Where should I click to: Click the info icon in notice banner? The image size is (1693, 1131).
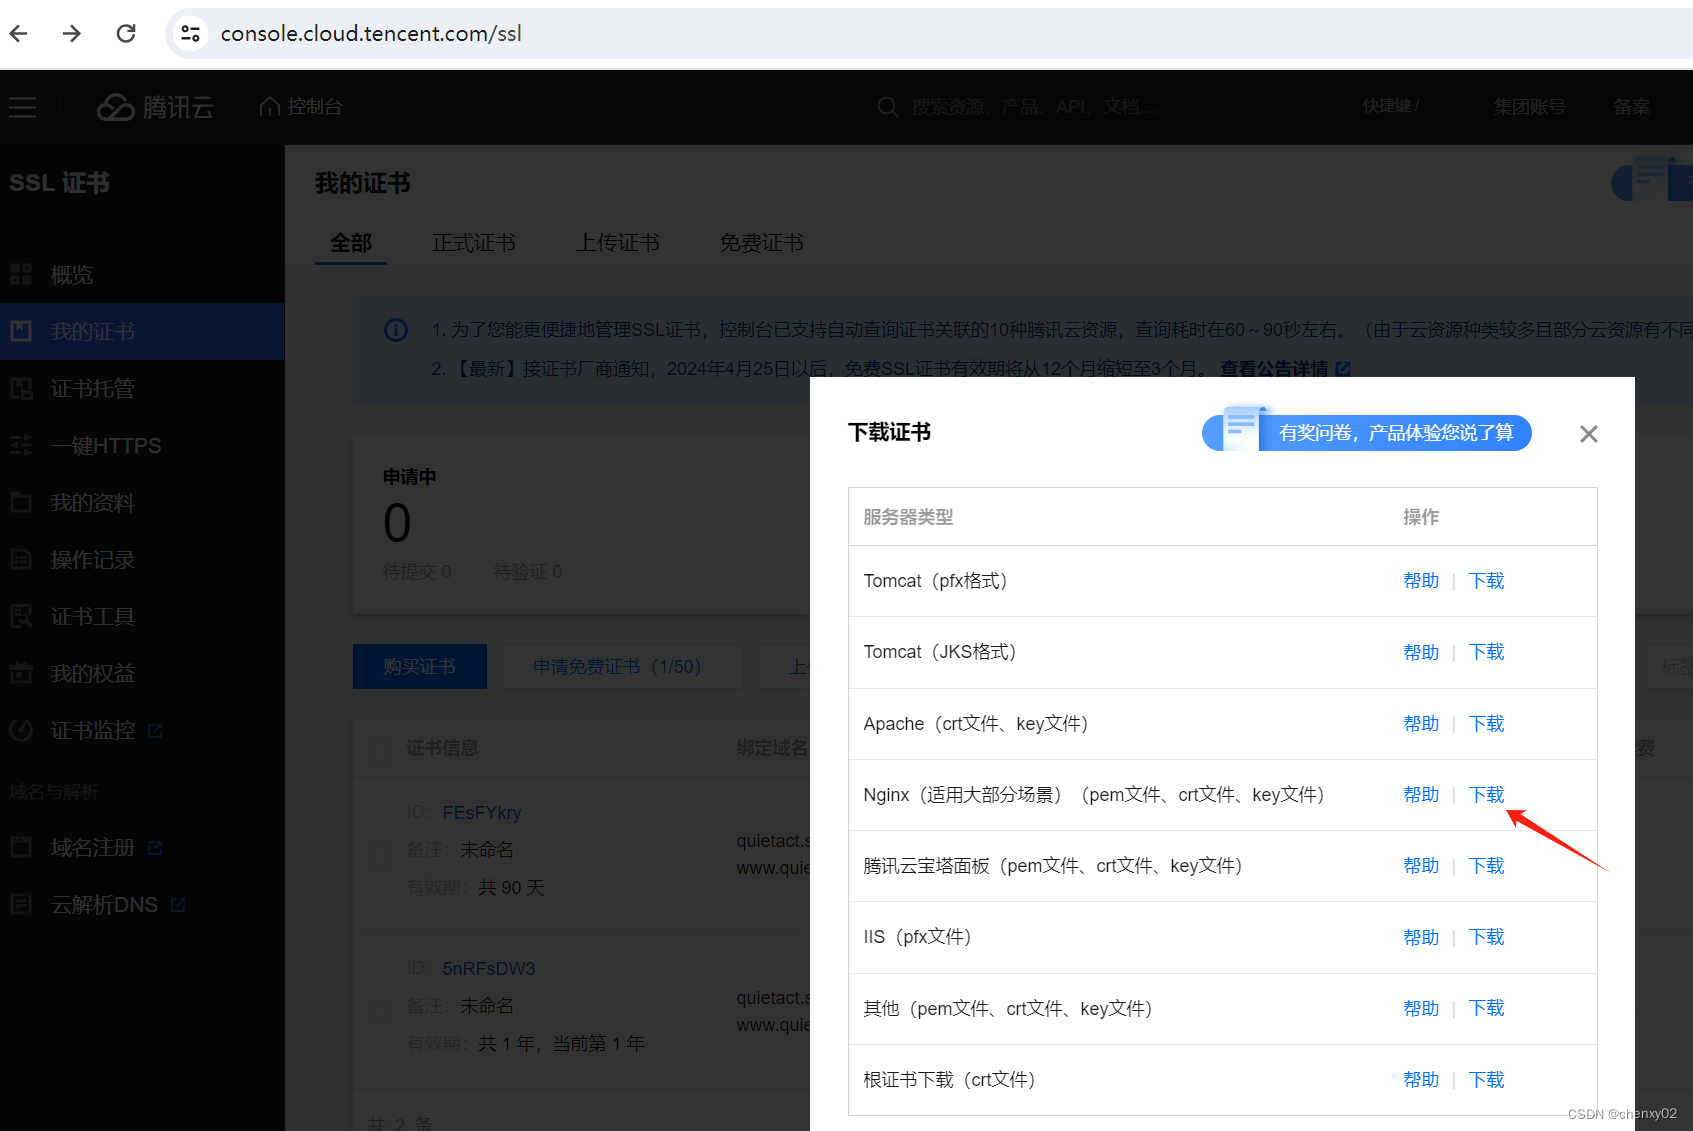pyautogui.click(x=396, y=330)
